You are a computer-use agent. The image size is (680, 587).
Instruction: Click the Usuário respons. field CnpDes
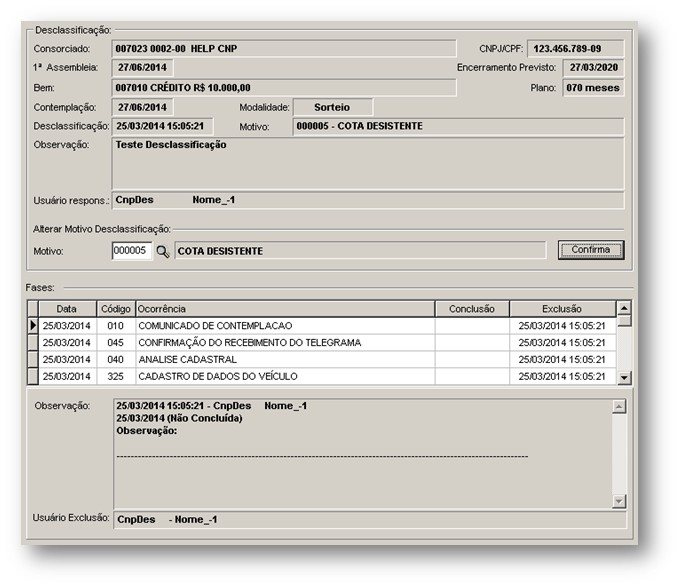tap(368, 200)
